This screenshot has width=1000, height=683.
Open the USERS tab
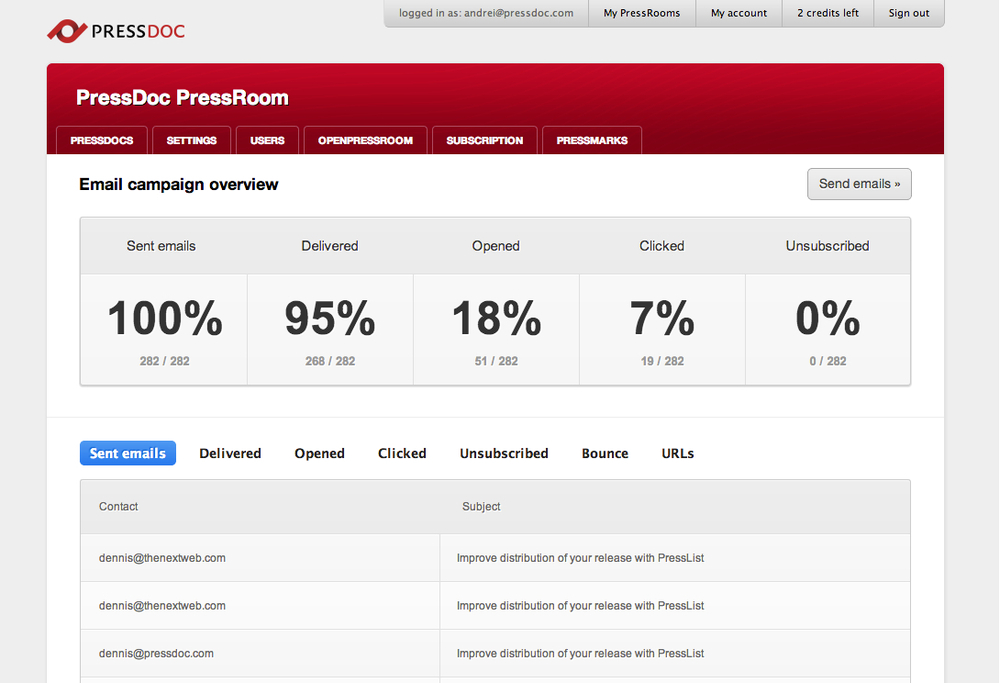pyautogui.click(x=267, y=141)
